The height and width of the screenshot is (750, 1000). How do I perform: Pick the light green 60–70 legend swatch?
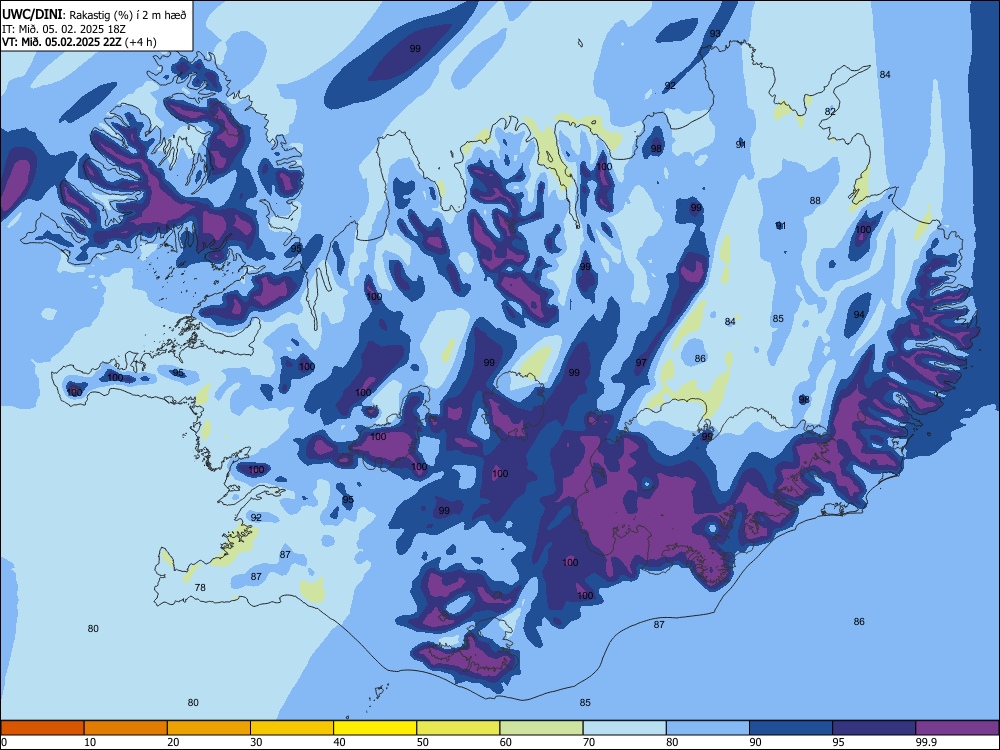click(541, 728)
